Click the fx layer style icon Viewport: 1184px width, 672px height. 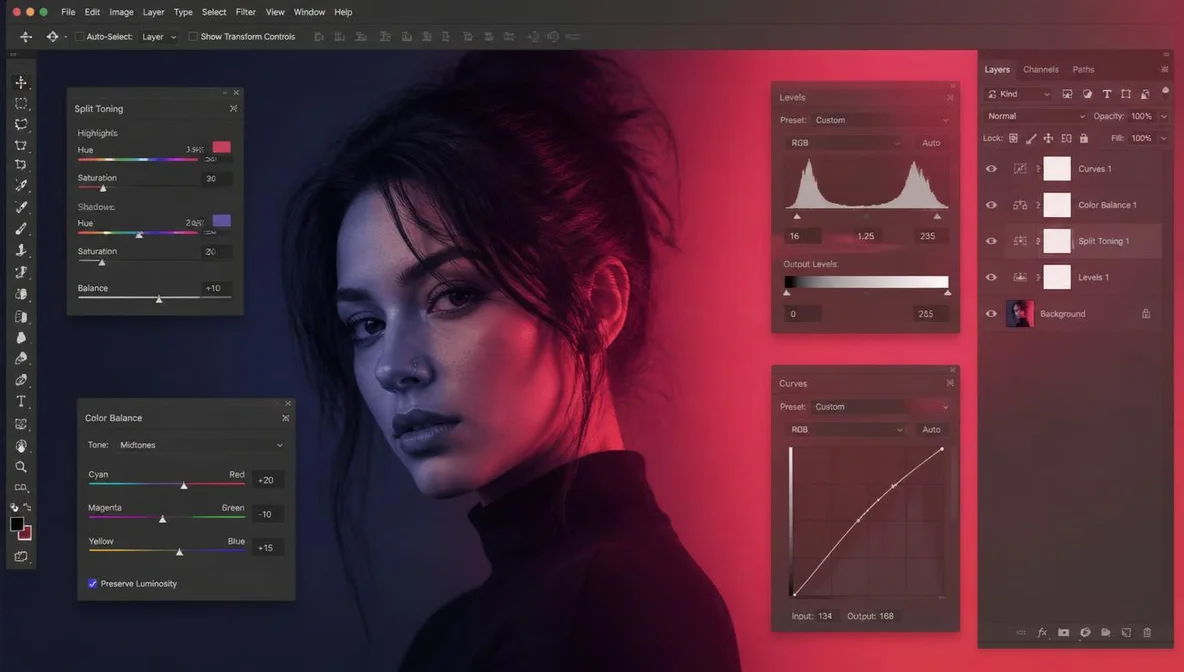(1042, 633)
